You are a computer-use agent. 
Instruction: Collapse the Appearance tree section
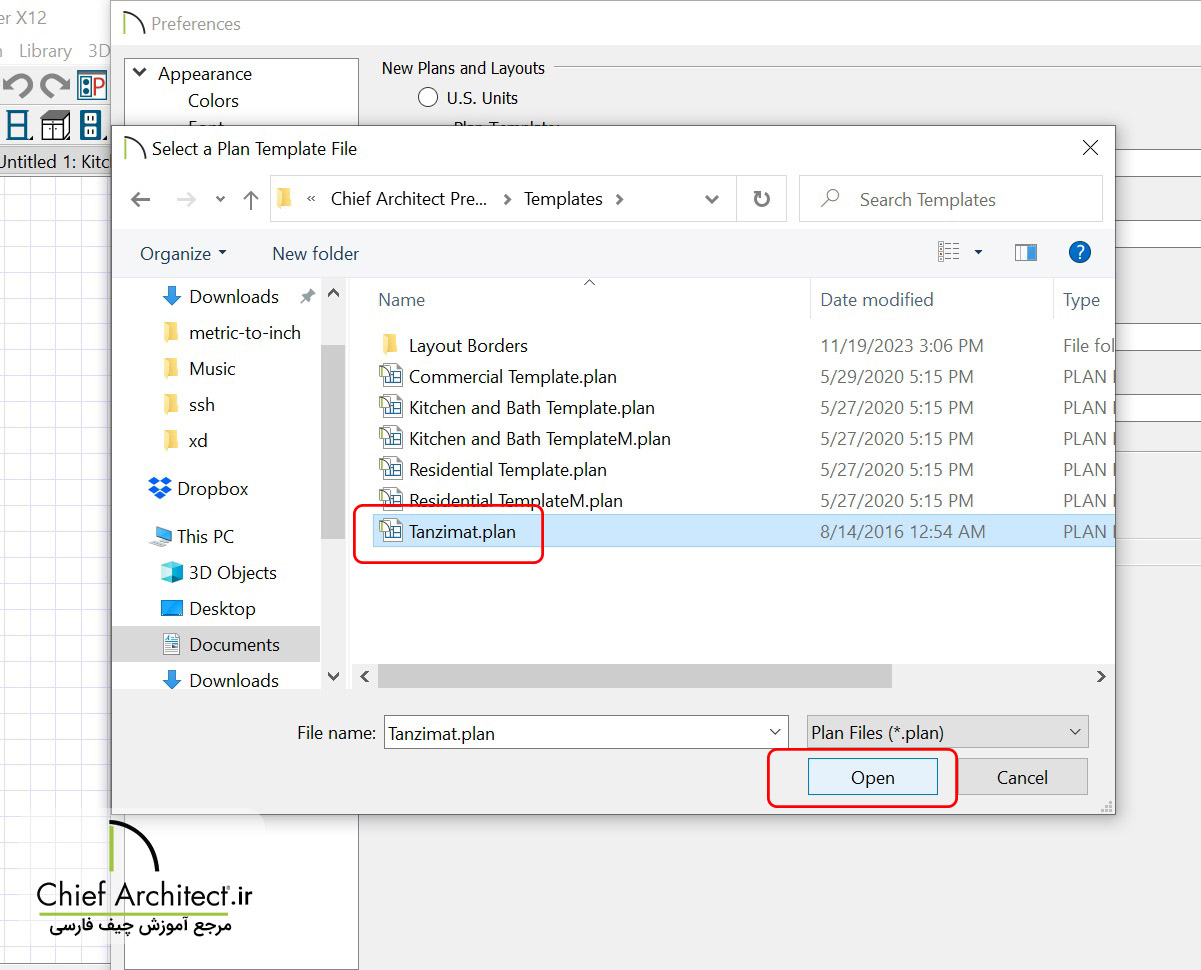(x=140, y=74)
